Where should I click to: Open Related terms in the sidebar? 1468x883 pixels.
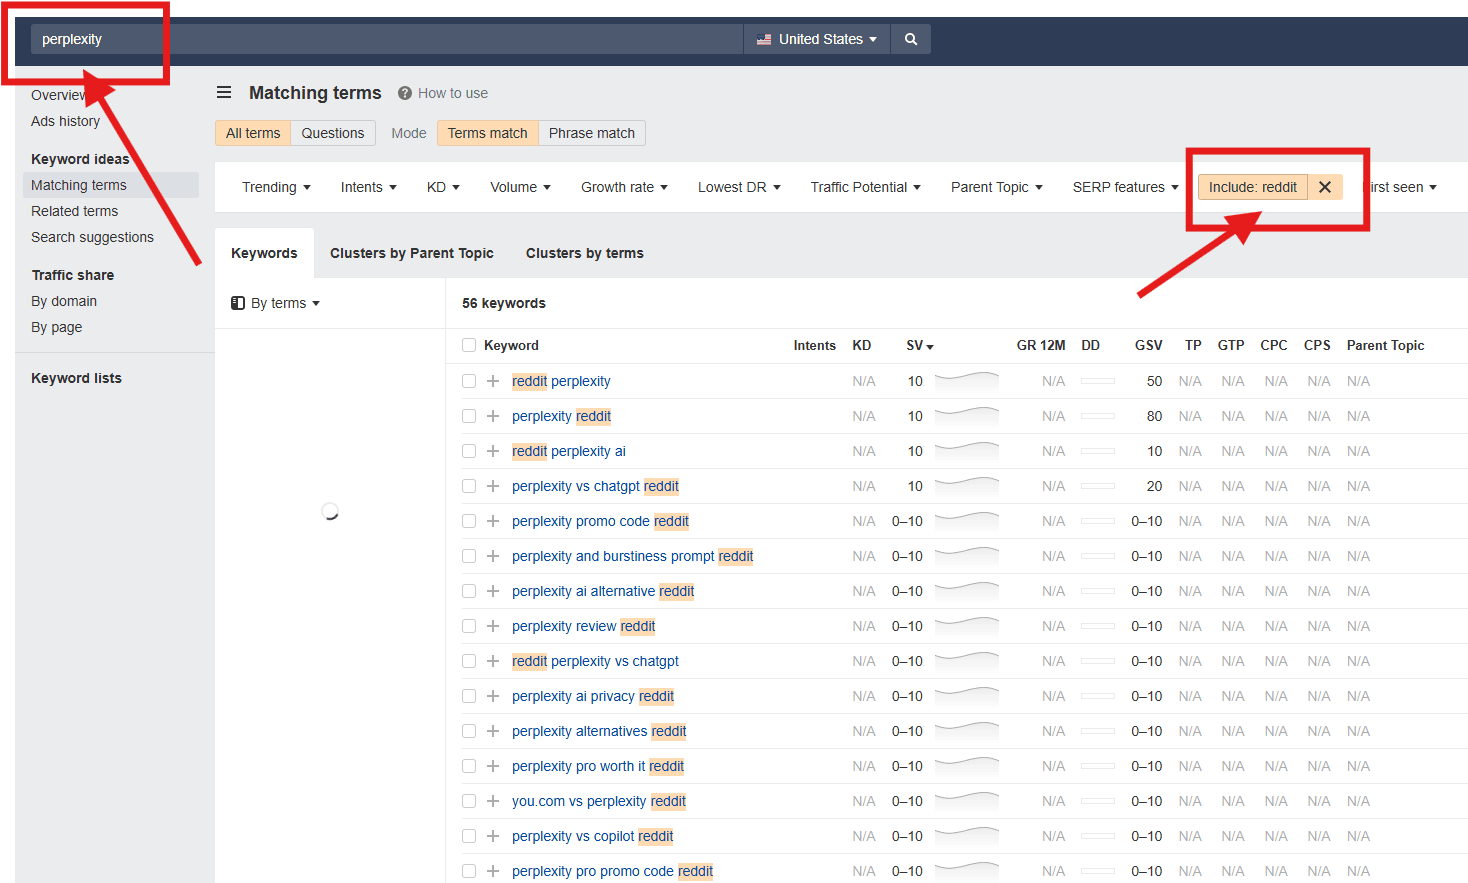click(75, 211)
